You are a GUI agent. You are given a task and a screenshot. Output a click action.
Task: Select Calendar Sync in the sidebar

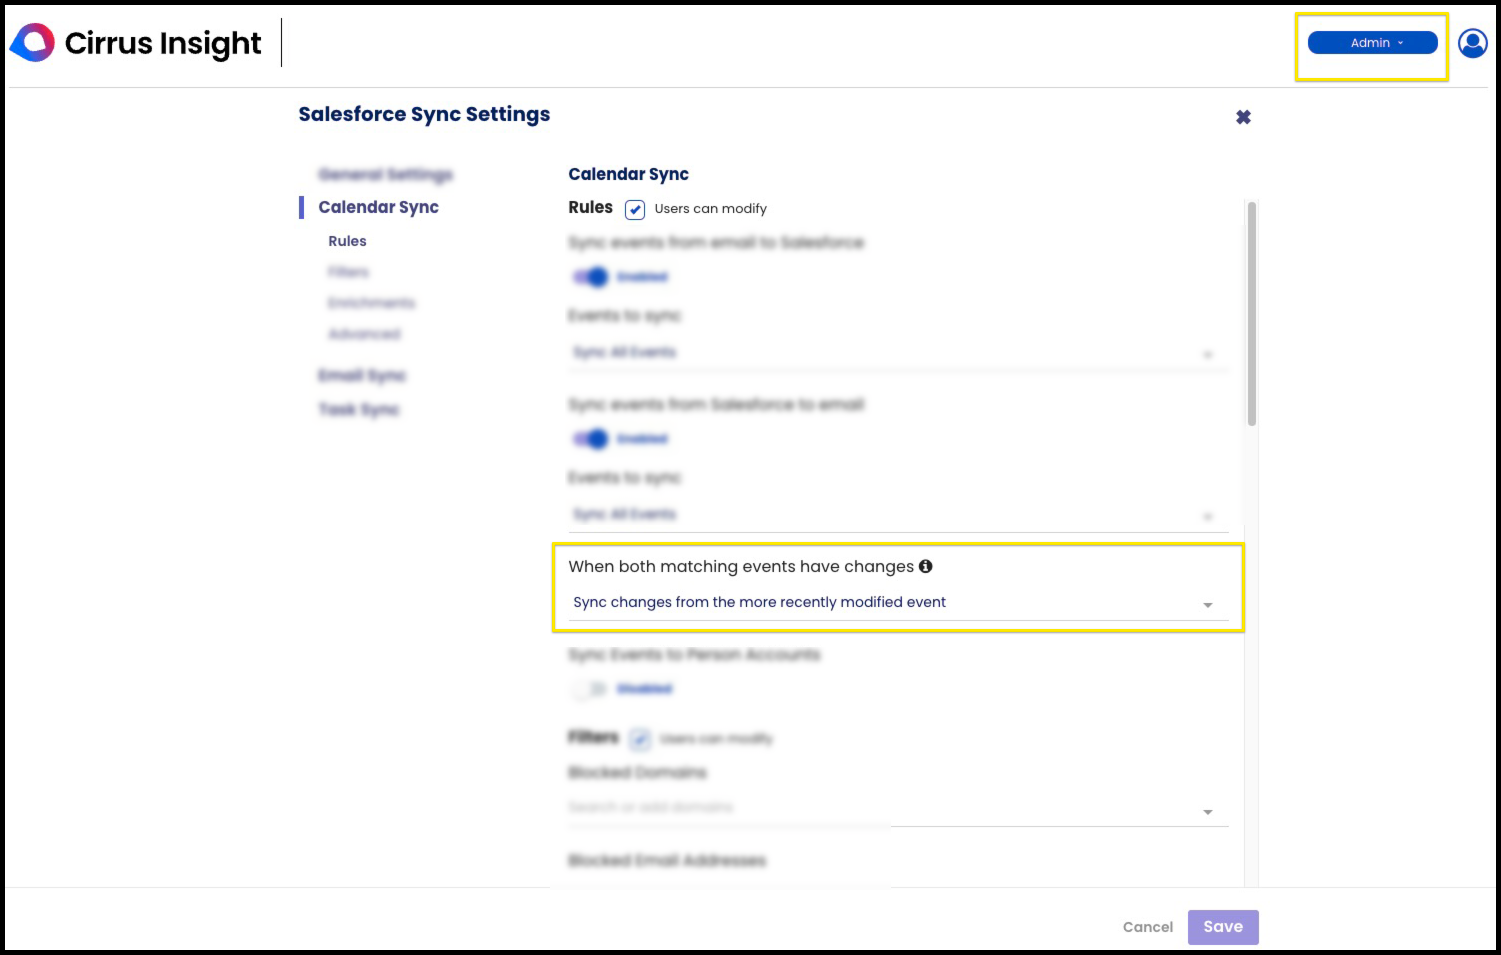pyautogui.click(x=378, y=207)
